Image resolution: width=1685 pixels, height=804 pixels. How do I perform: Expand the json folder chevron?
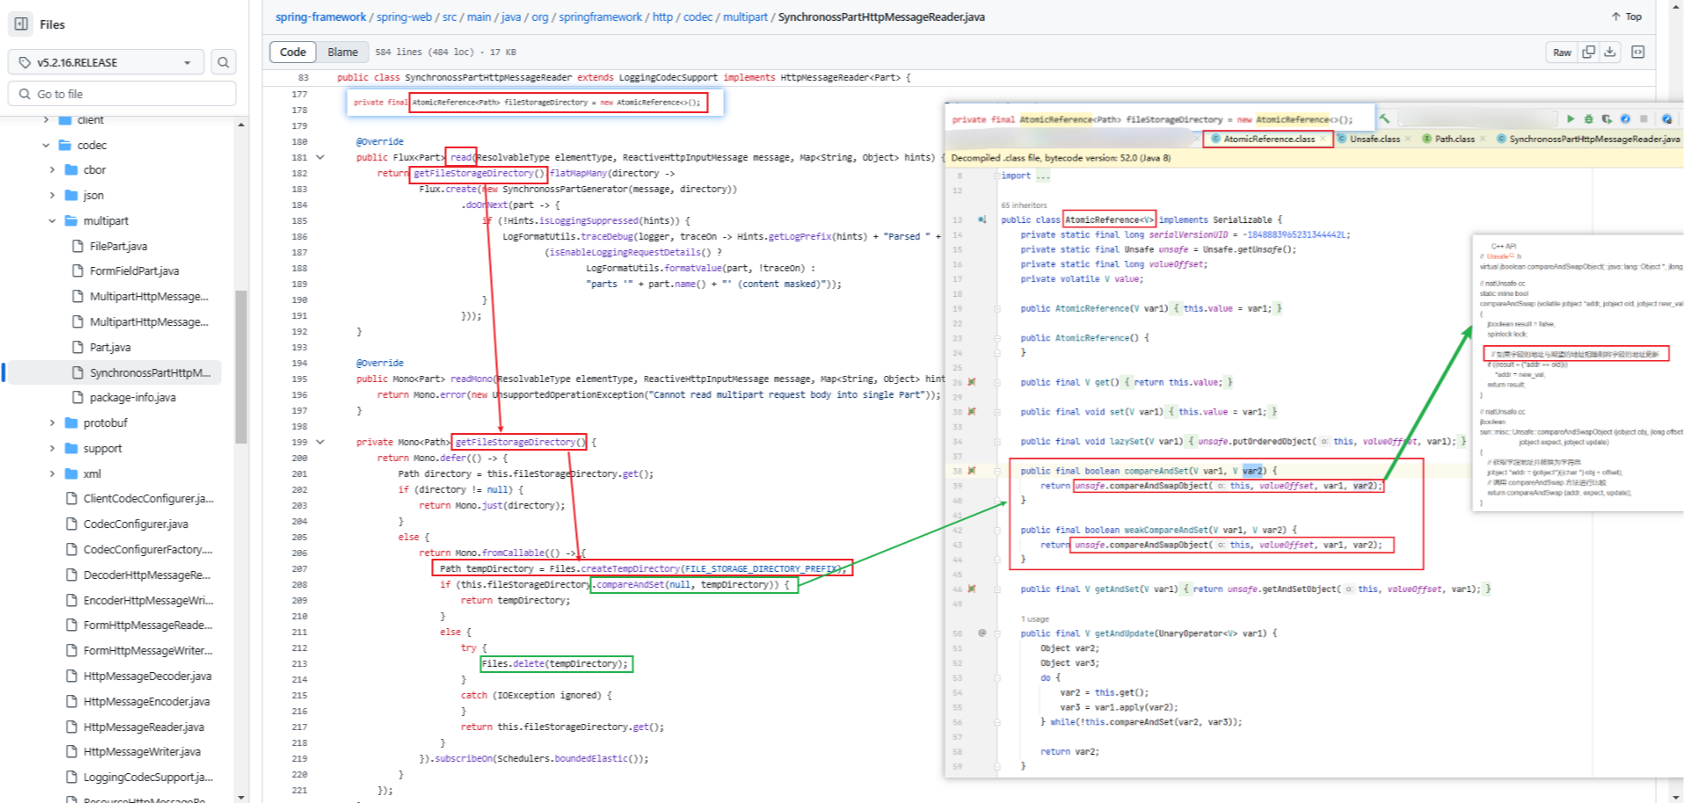point(52,195)
